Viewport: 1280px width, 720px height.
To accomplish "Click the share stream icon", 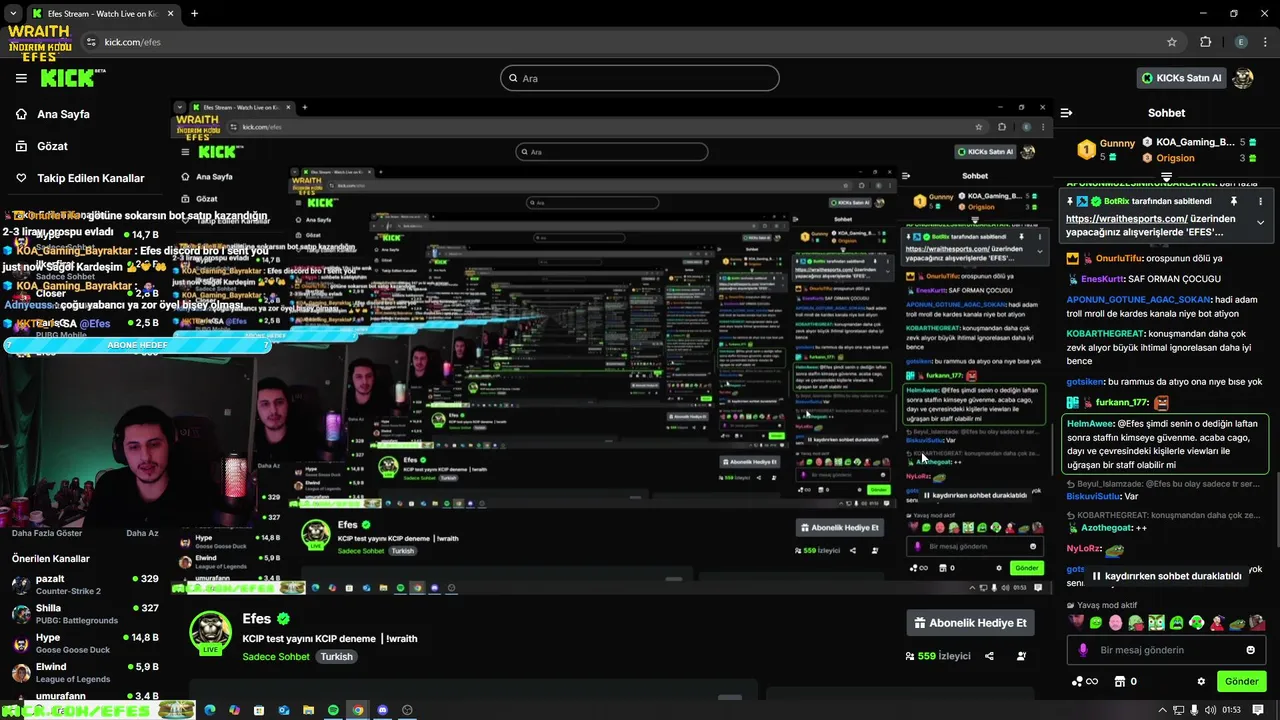I will click(989, 656).
